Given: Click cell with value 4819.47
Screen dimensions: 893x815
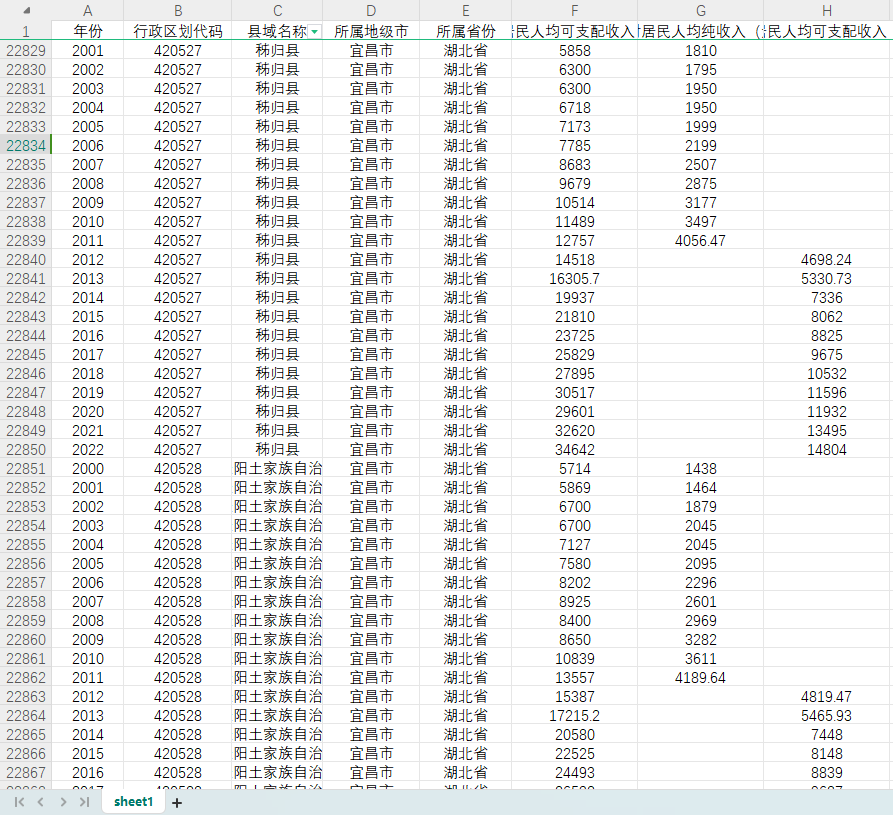Looking at the screenshot, I should [827, 697].
